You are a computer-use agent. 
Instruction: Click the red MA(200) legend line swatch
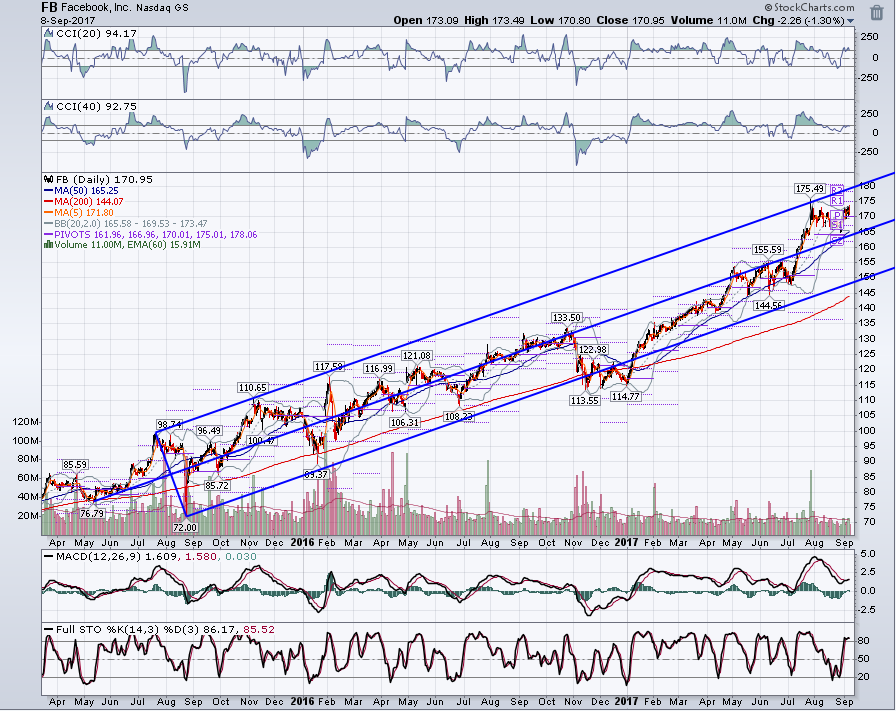[x=49, y=202]
